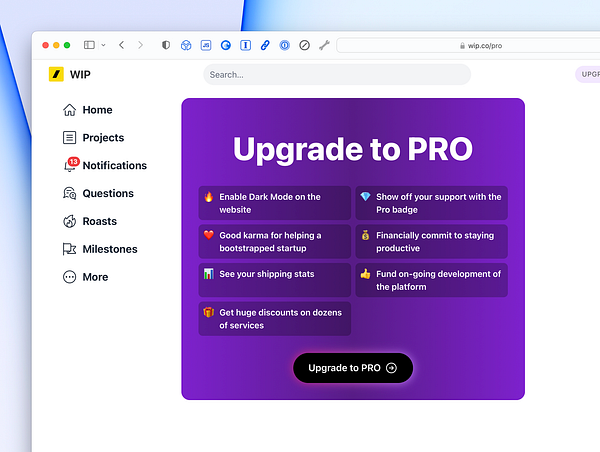Click the text cursor extension icon
The width and height of the screenshot is (600, 452).
point(245,46)
